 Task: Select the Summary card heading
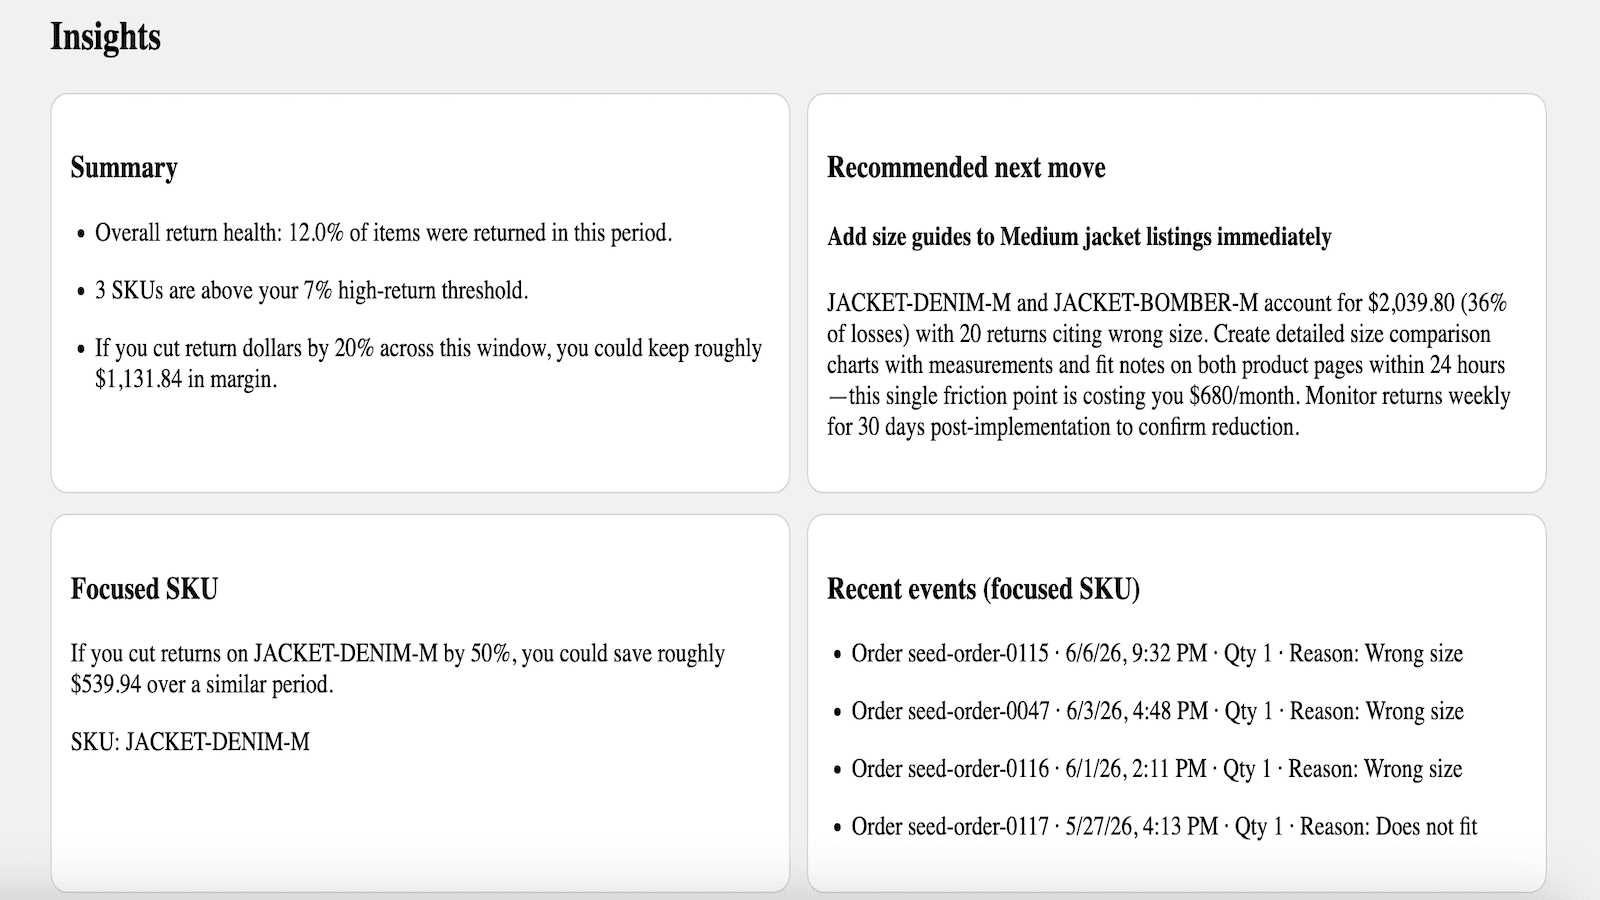point(124,167)
